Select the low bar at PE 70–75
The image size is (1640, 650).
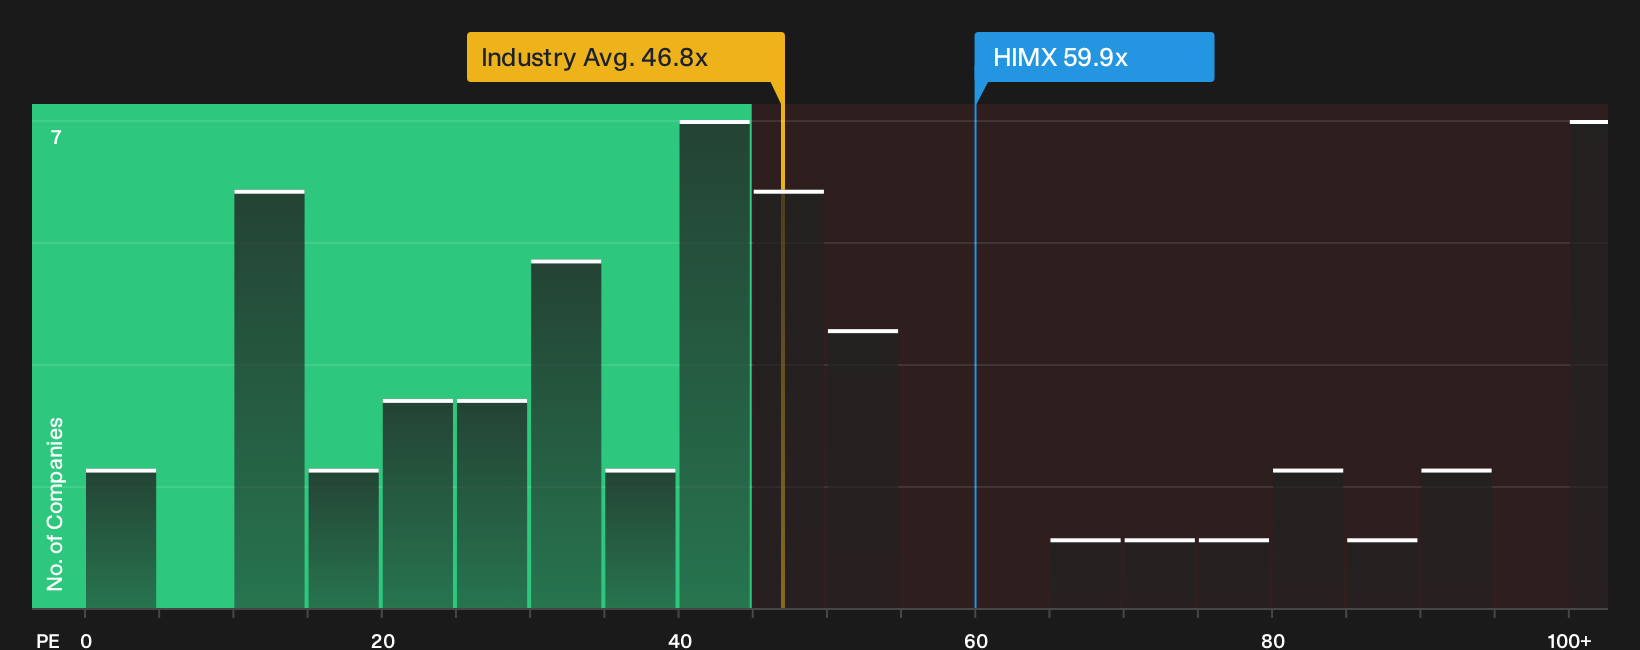point(1160,574)
